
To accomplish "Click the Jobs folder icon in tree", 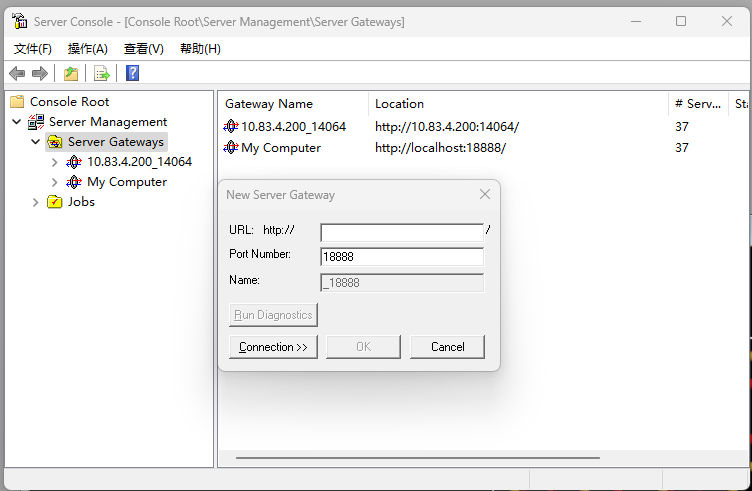I will (55, 202).
